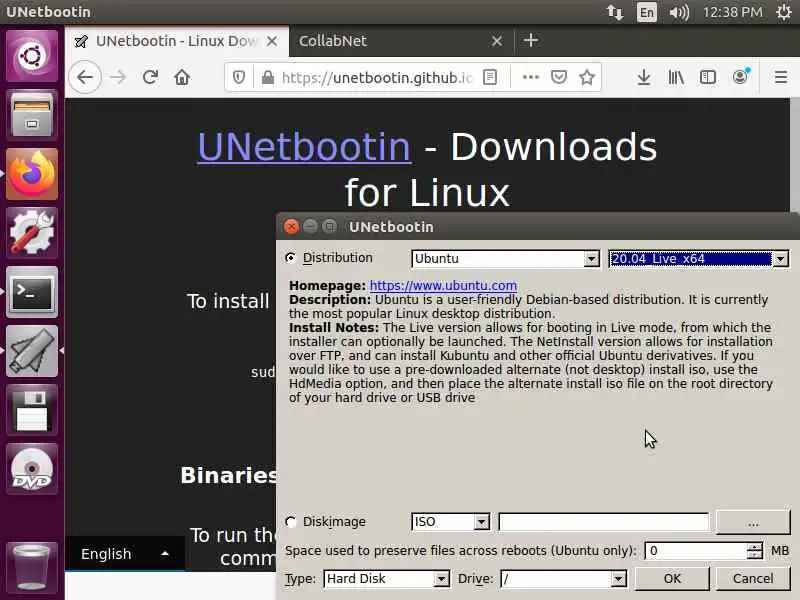800x600 pixels.
Task: Open the DVD disc dock icon
Action: point(32,469)
